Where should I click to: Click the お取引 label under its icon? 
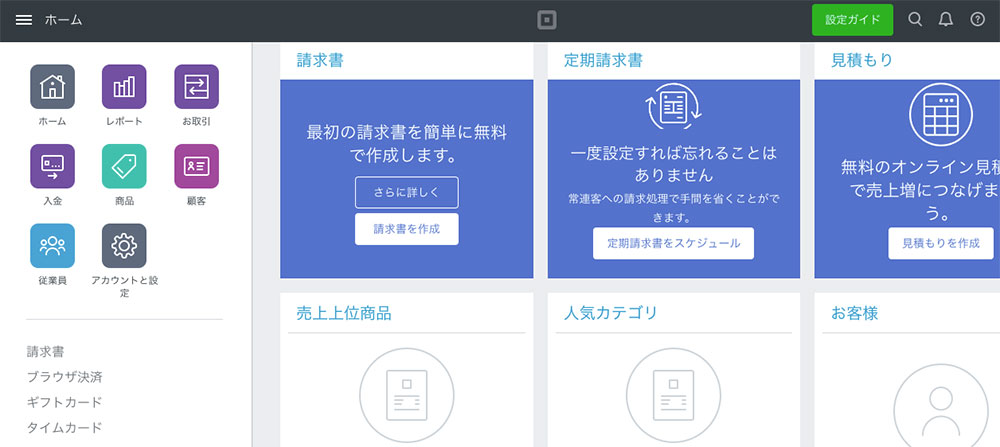pyautogui.click(x=196, y=121)
